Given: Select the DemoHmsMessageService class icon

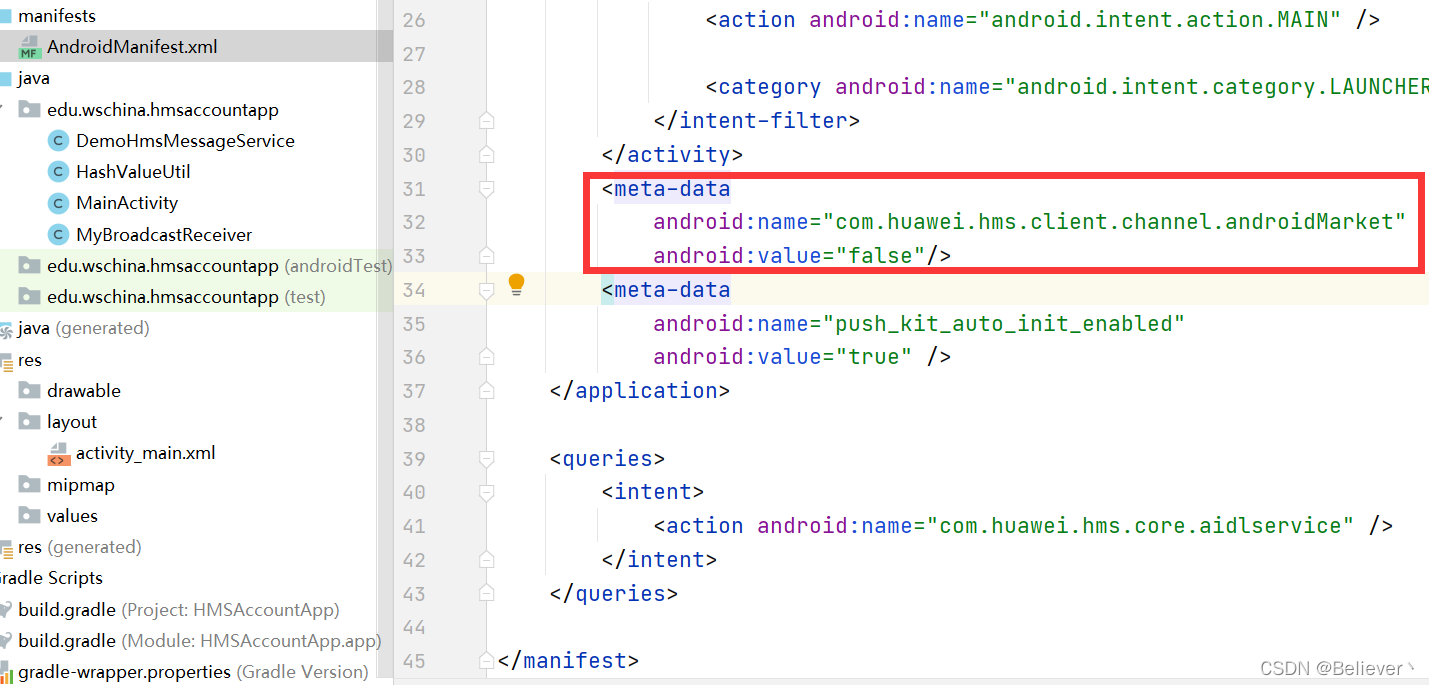Looking at the screenshot, I should coord(58,141).
